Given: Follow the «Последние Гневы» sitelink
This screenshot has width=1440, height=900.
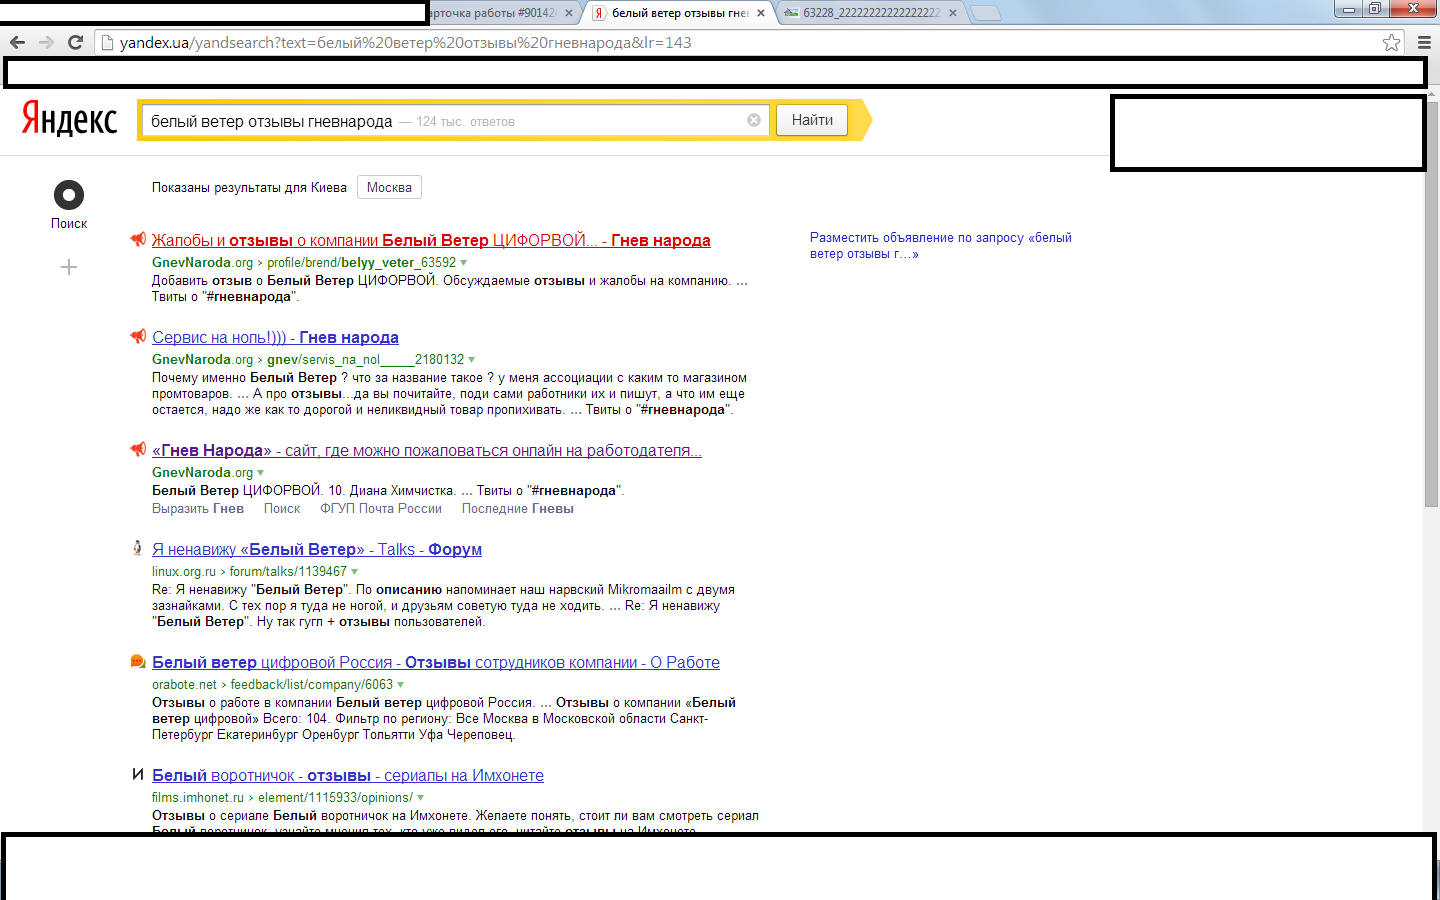Looking at the screenshot, I should 518,508.
